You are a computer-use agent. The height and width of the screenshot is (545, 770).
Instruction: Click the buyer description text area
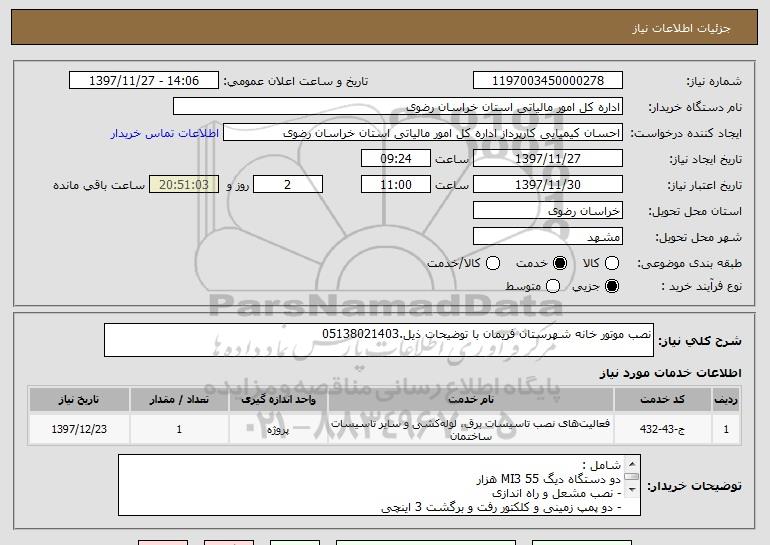(x=379, y=485)
